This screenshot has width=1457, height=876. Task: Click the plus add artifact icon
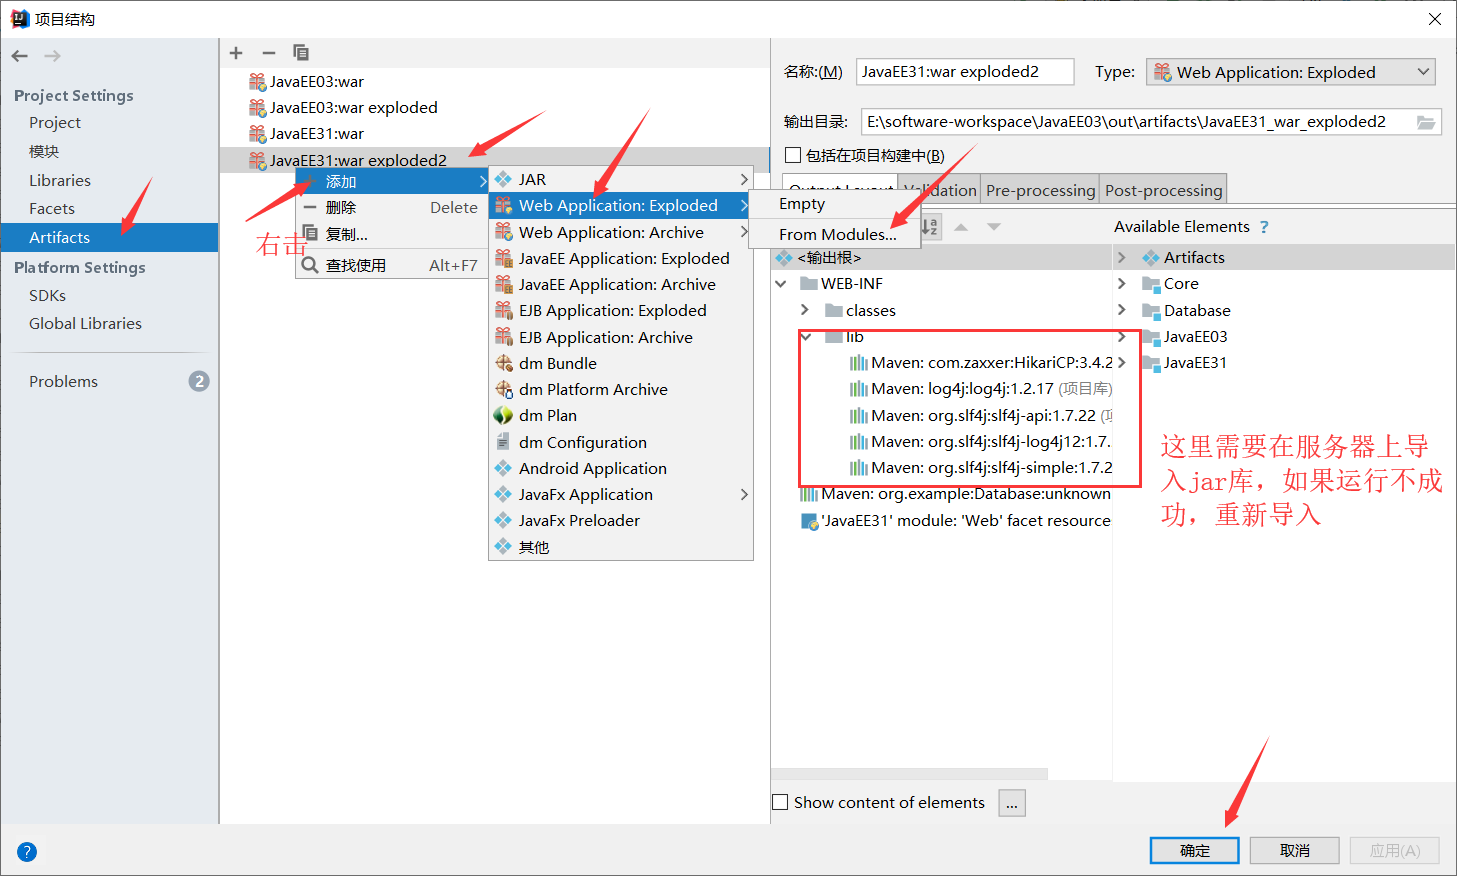click(236, 53)
